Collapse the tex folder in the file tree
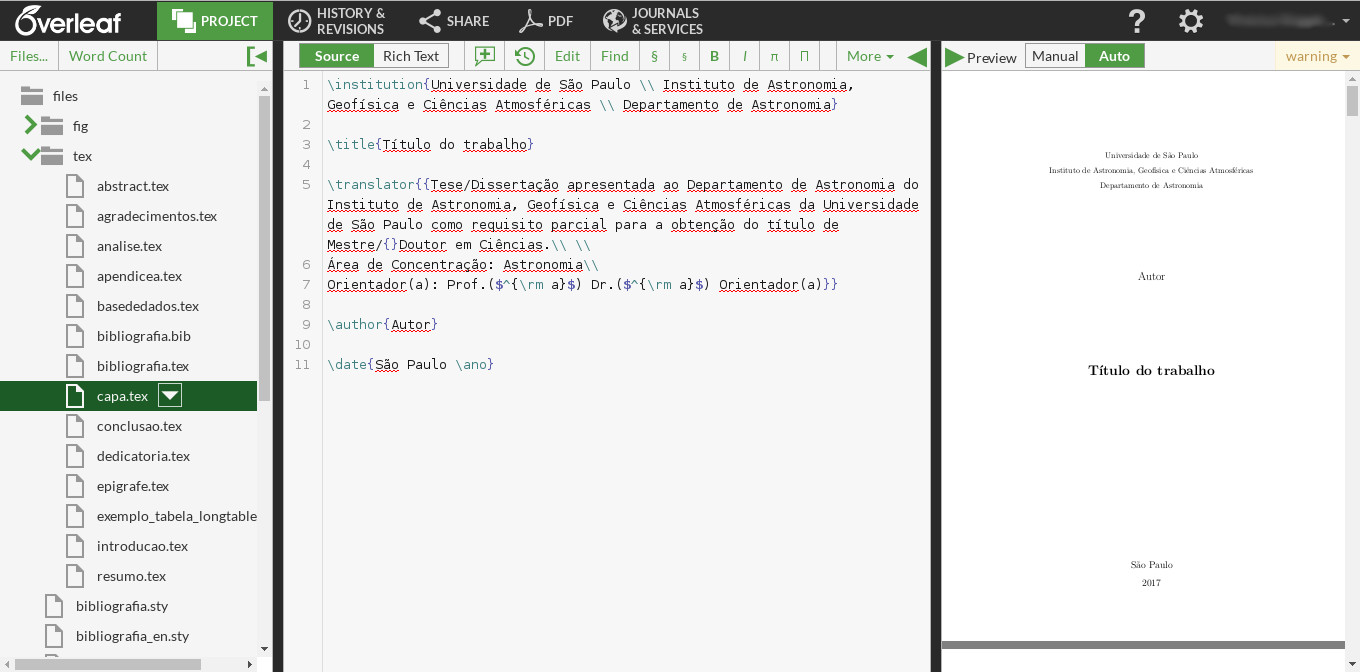The height and width of the screenshot is (672, 1360). pos(29,156)
